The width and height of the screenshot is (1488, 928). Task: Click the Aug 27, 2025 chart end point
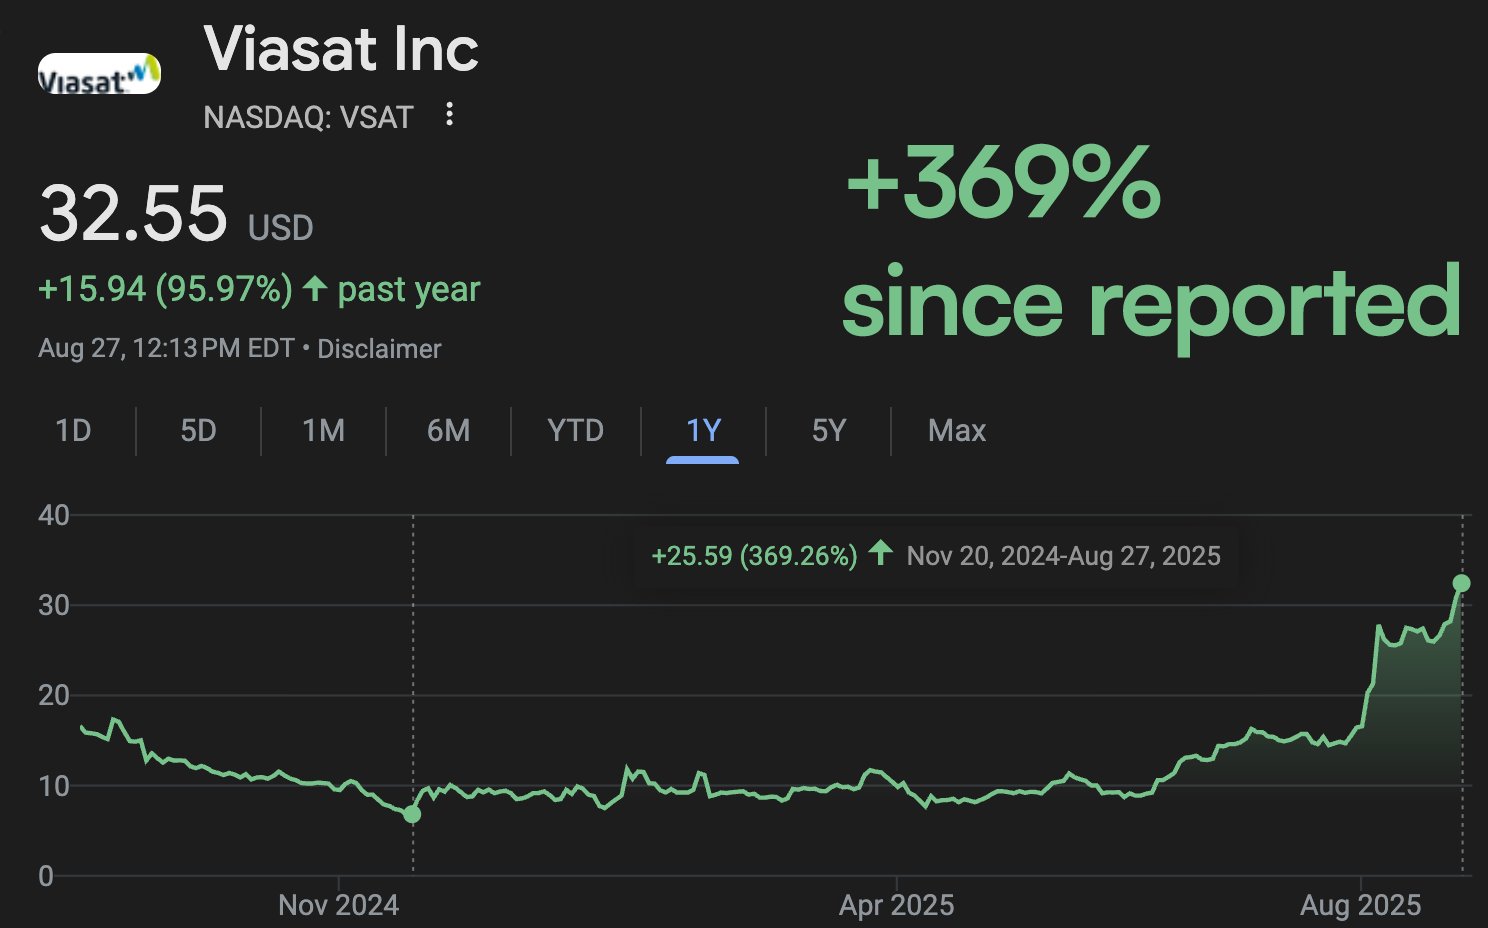[1461, 583]
